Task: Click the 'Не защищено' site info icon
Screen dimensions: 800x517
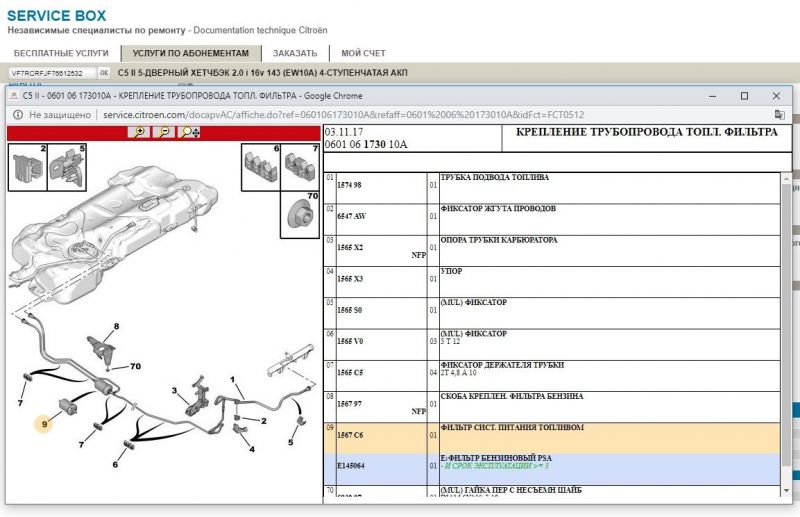Action: pyautogui.click(x=18, y=115)
